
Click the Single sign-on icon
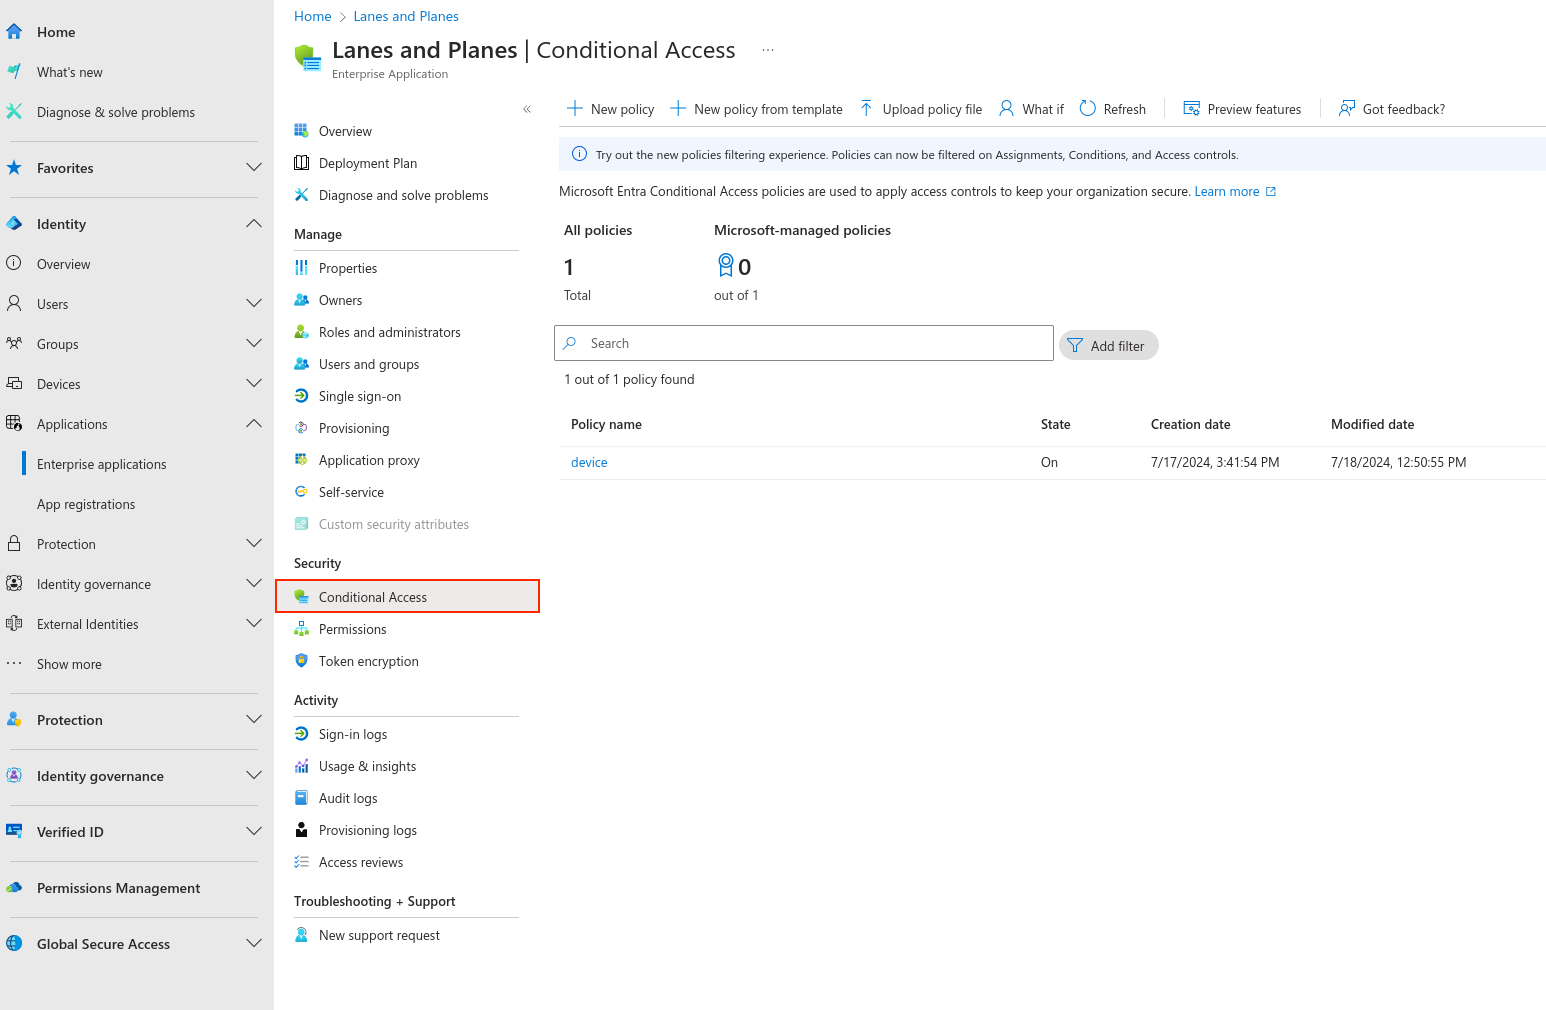[x=301, y=396]
